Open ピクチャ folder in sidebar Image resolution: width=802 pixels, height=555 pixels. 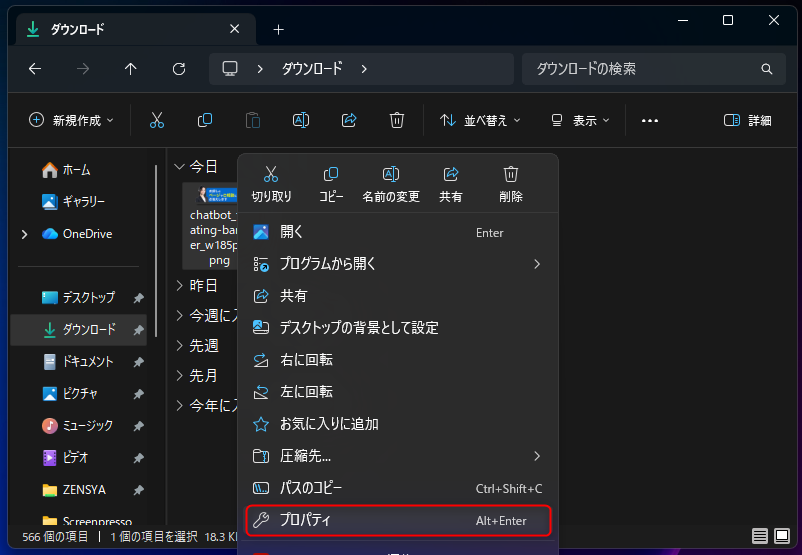tap(80, 393)
